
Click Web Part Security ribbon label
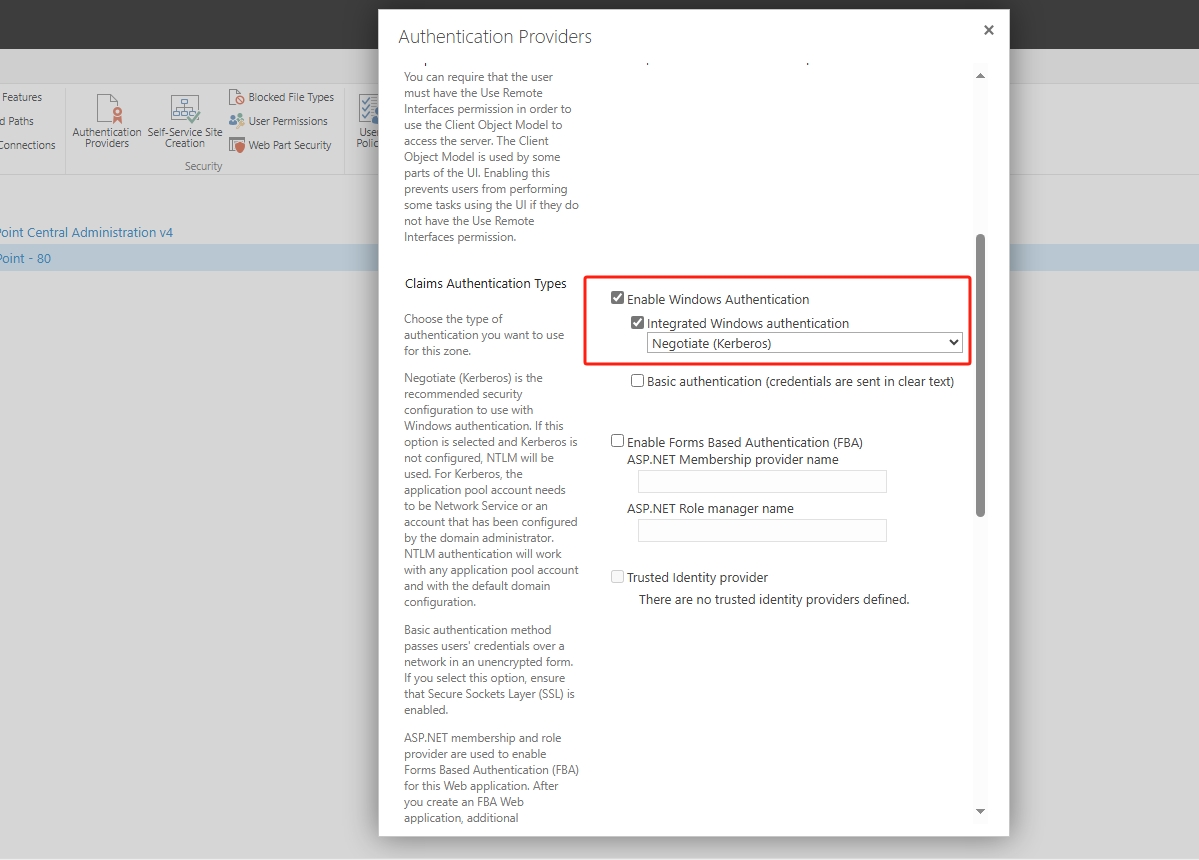click(x=290, y=144)
